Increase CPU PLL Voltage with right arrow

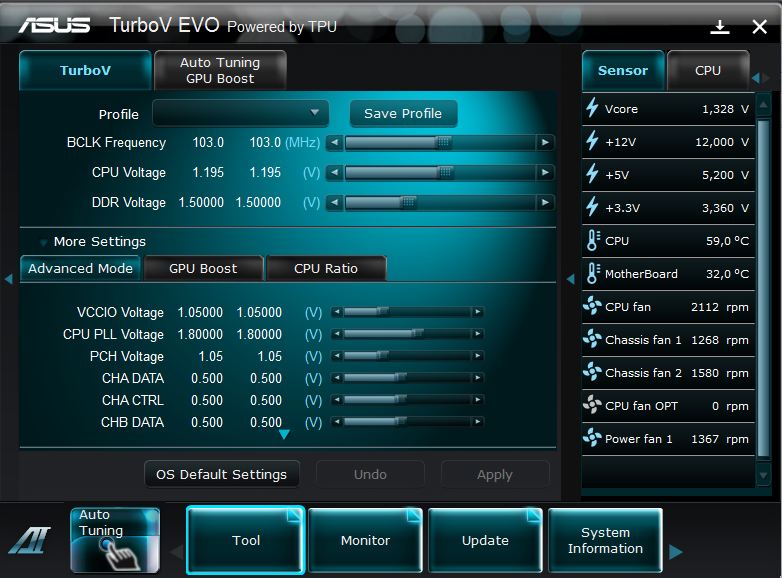point(478,334)
